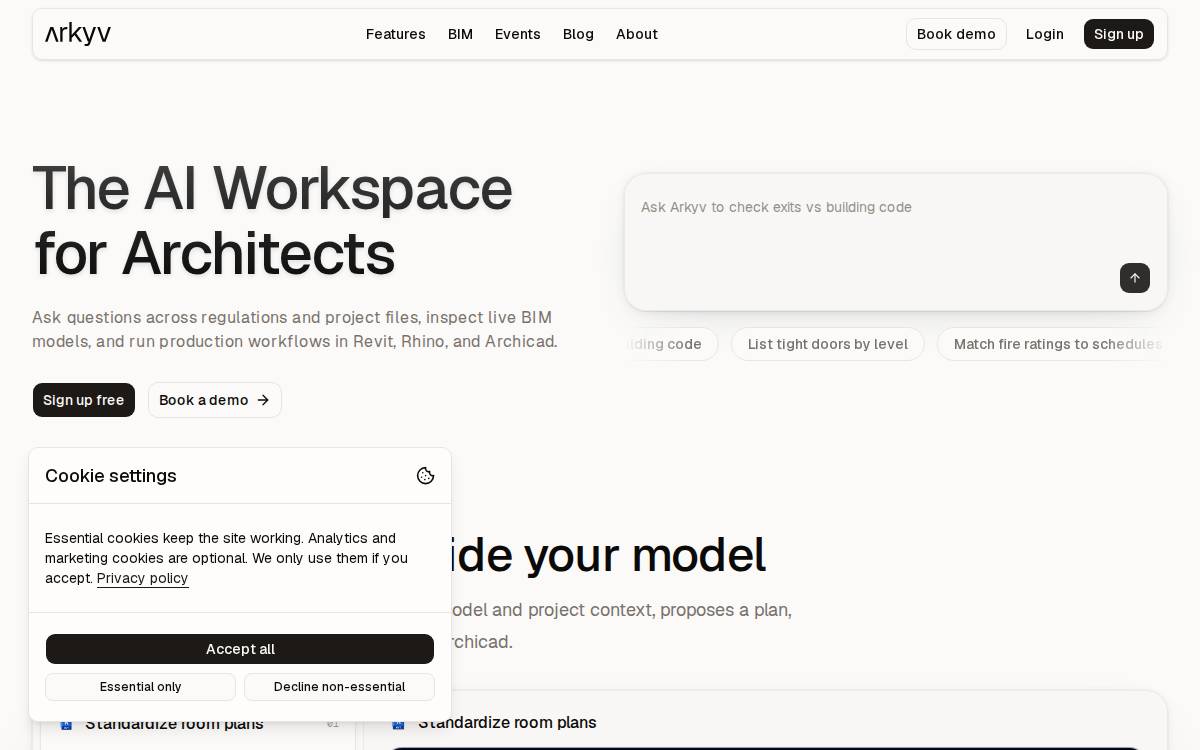The image size is (1200, 750).
Task: Focus the Ask Arkyv prompt input
Action: tap(896, 242)
